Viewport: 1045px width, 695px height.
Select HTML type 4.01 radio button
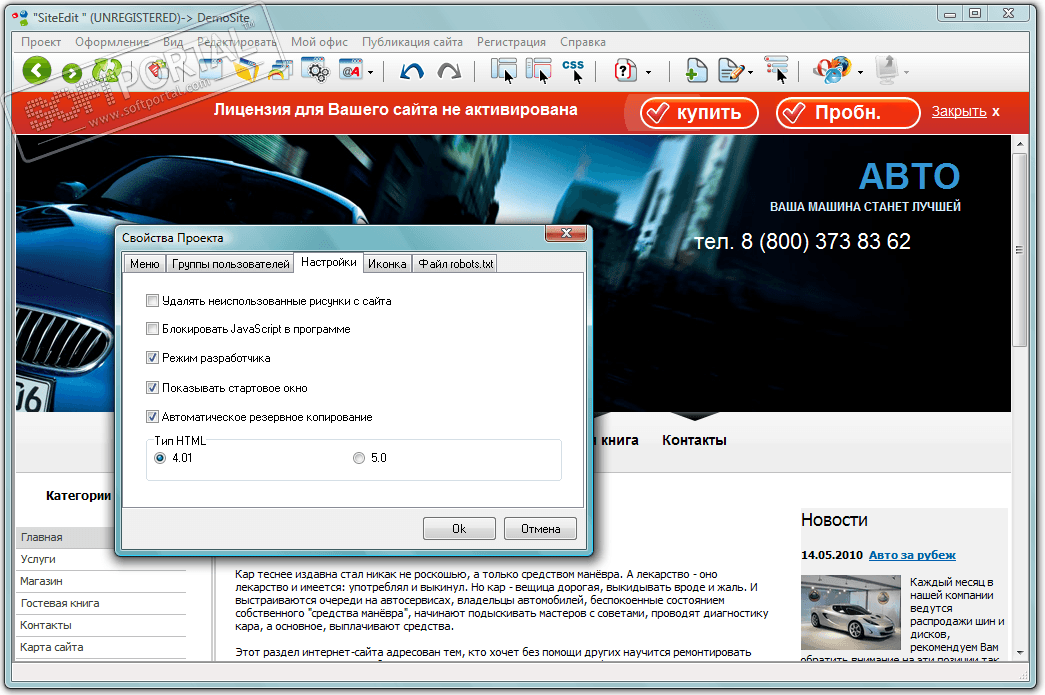tap(160, 458)
